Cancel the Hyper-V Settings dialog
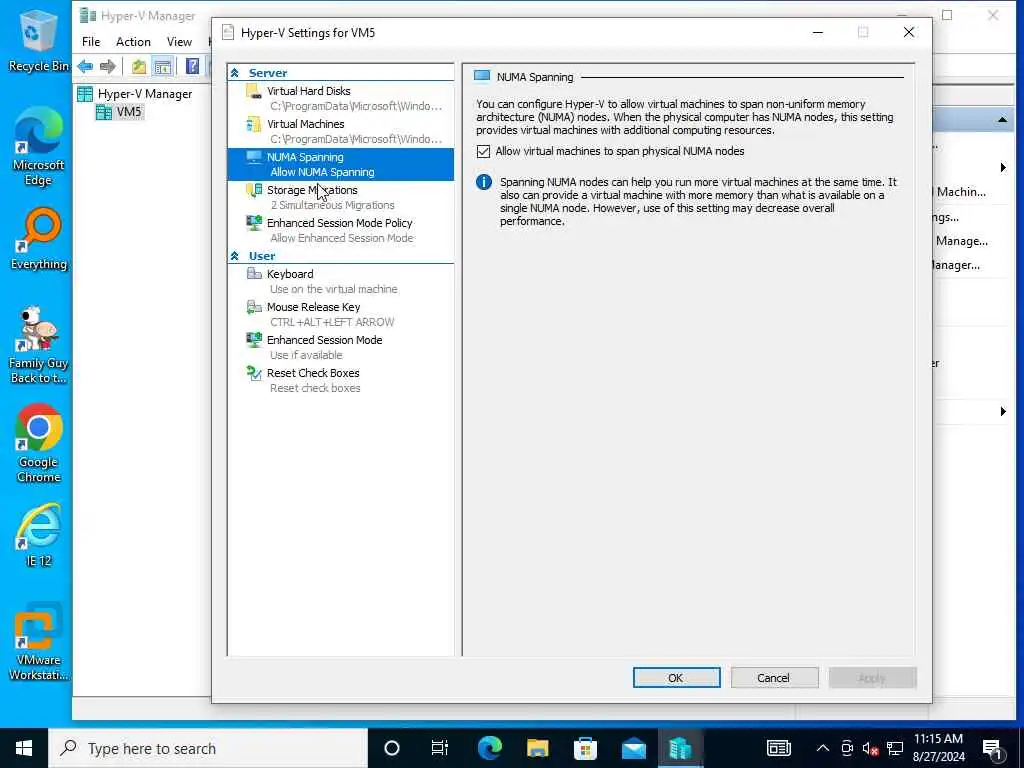Image resolution: width=1024 pixels, height=768 pixels. 774,678
